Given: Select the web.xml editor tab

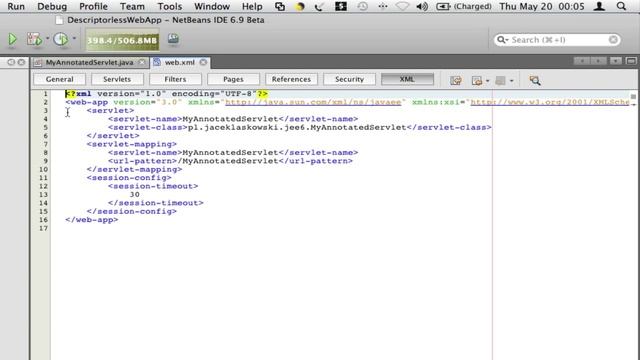Looking at the screenshot, I should coord(180,62).
